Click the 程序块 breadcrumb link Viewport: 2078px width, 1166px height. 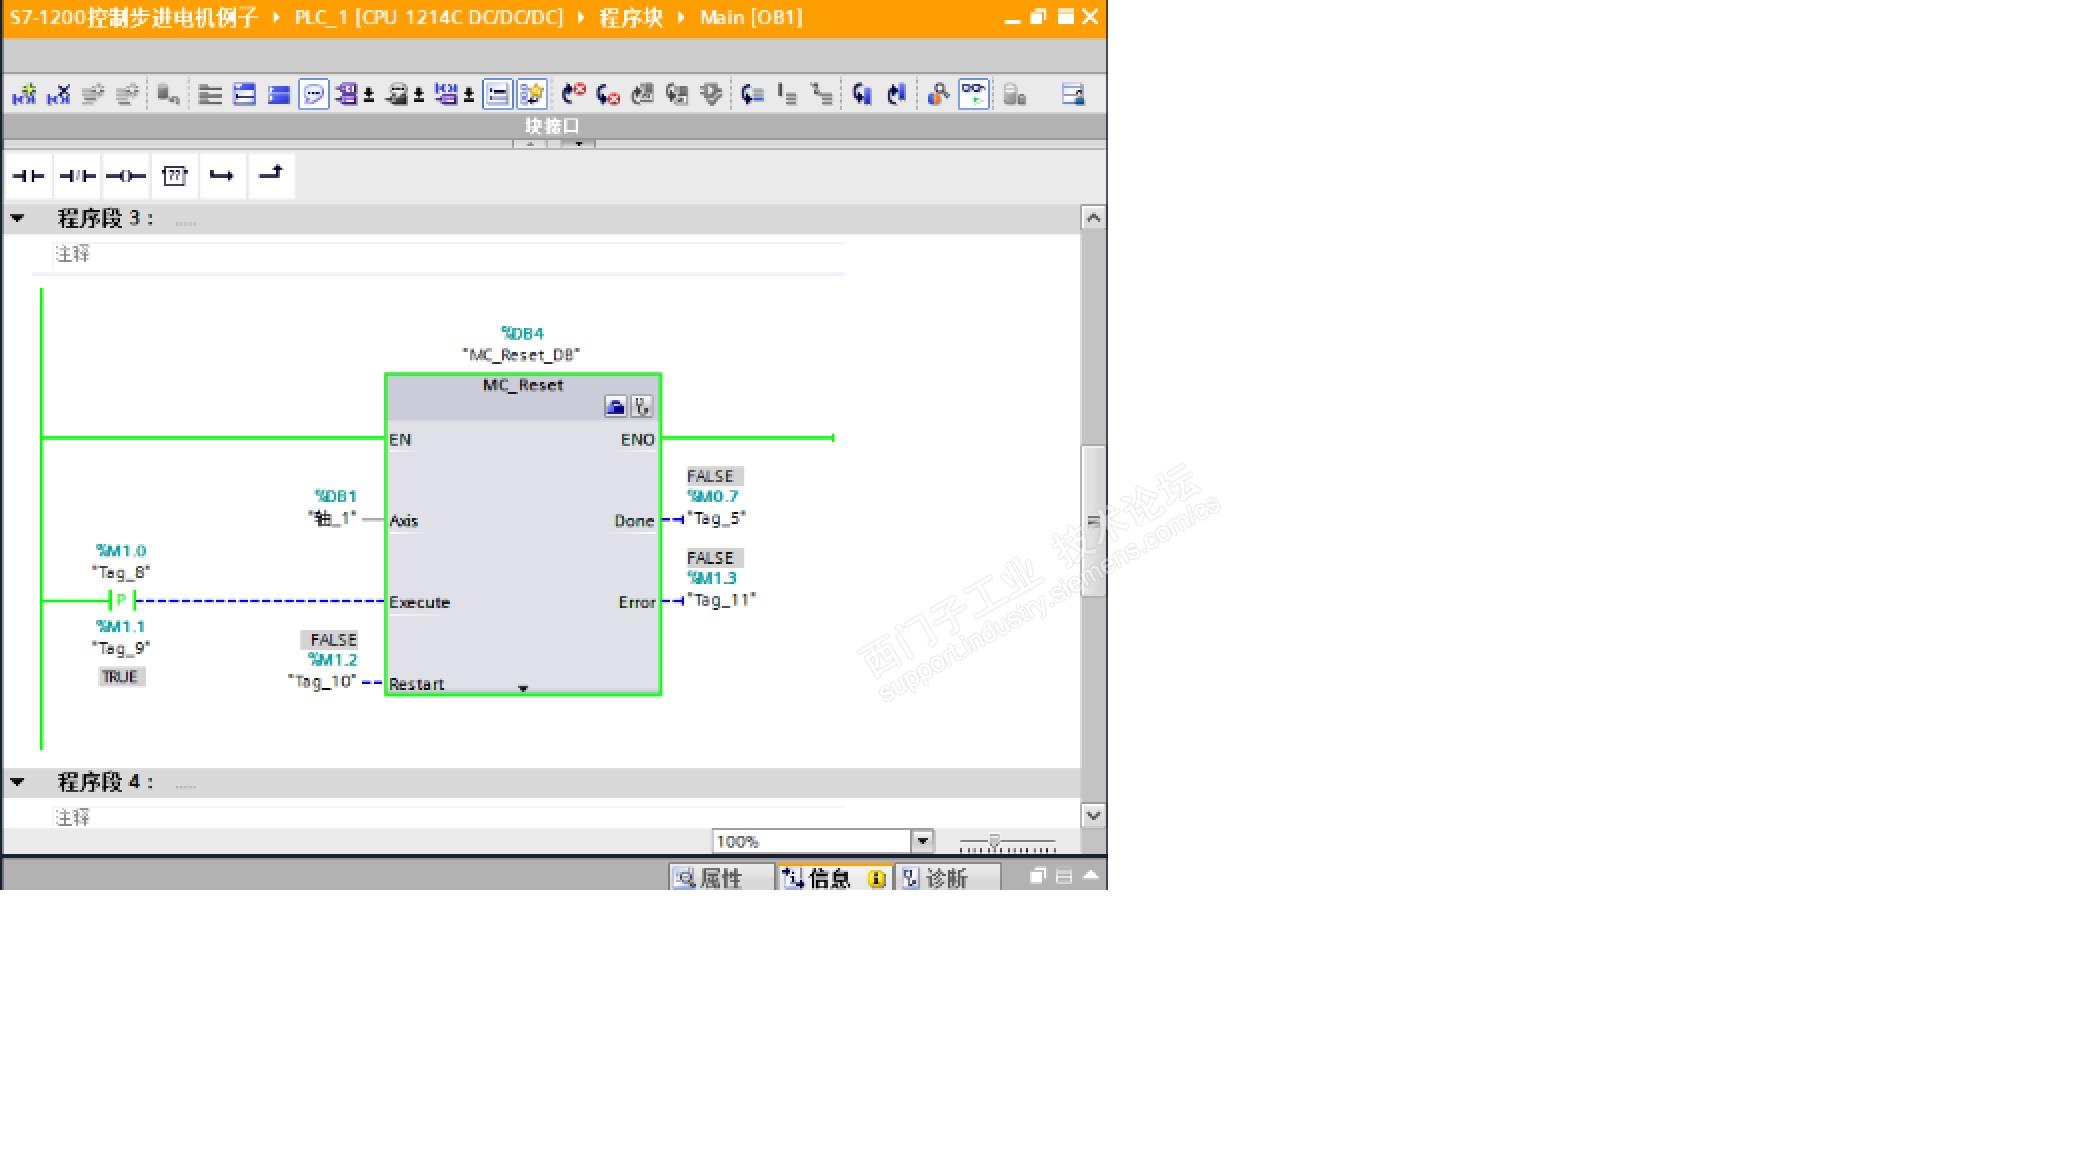pos(631,17)
